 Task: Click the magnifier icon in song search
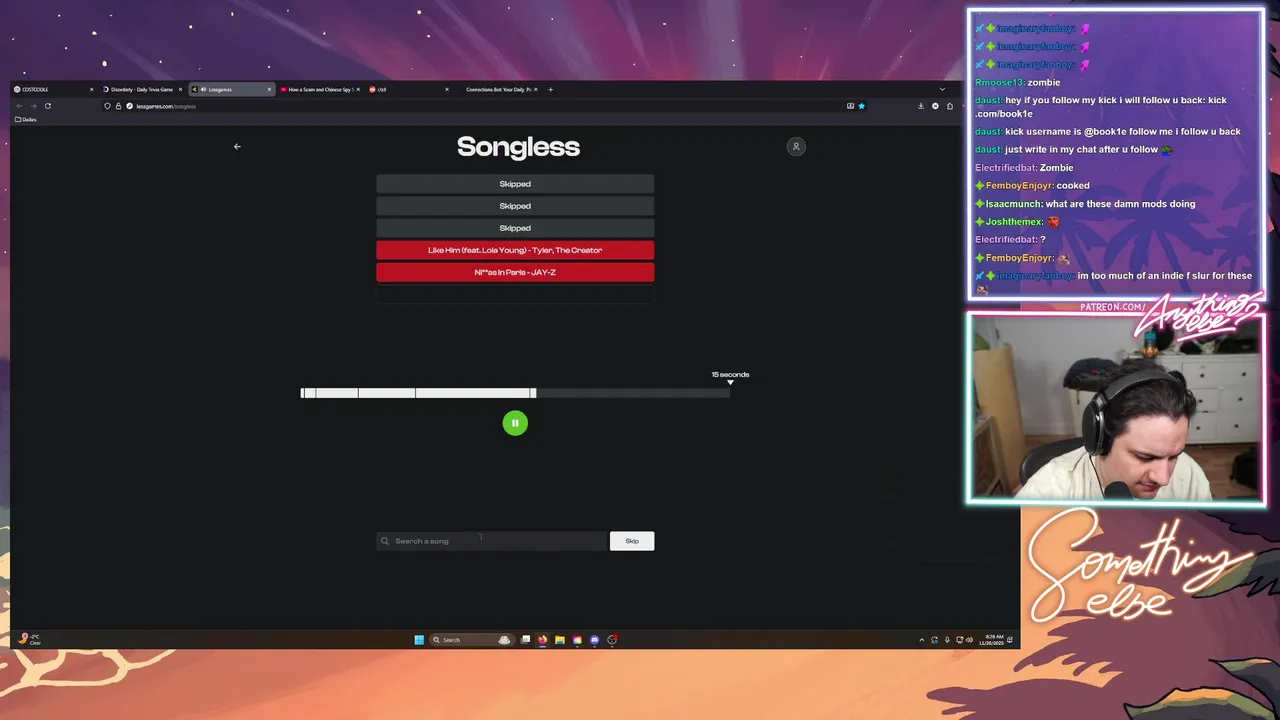(384, 541)
